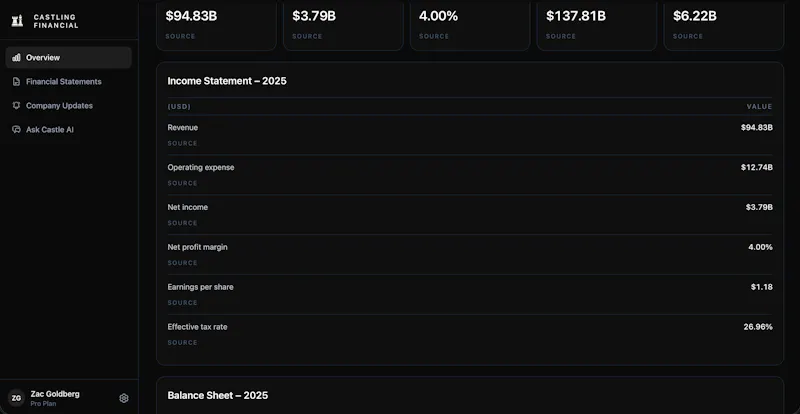Click the 26.96% tax rate value
800x414 pixels.
click(758, 327)
